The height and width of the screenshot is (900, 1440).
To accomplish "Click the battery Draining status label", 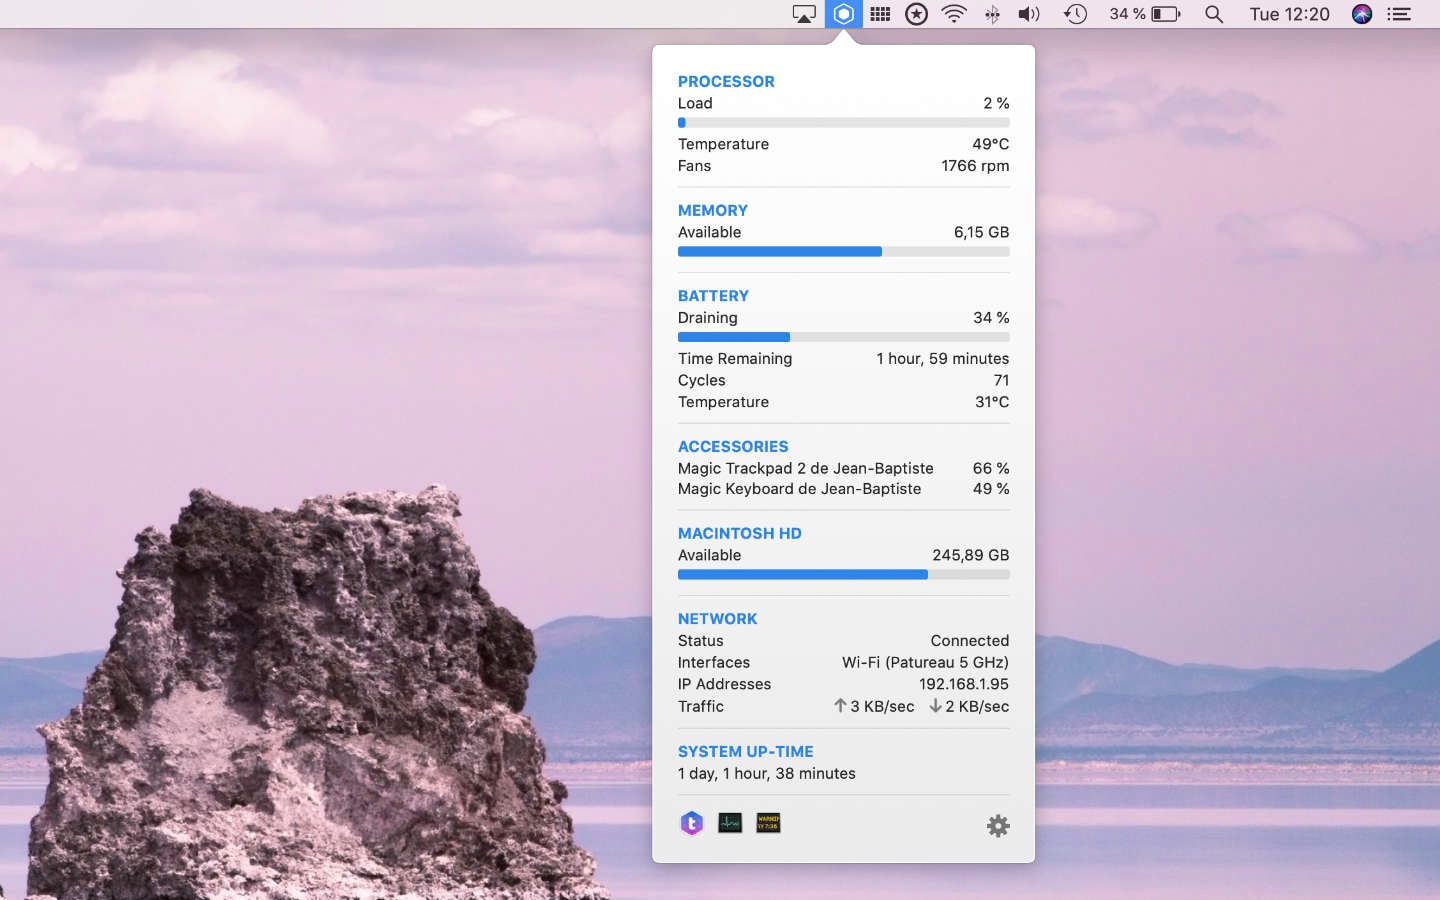I will coord(707,318).
